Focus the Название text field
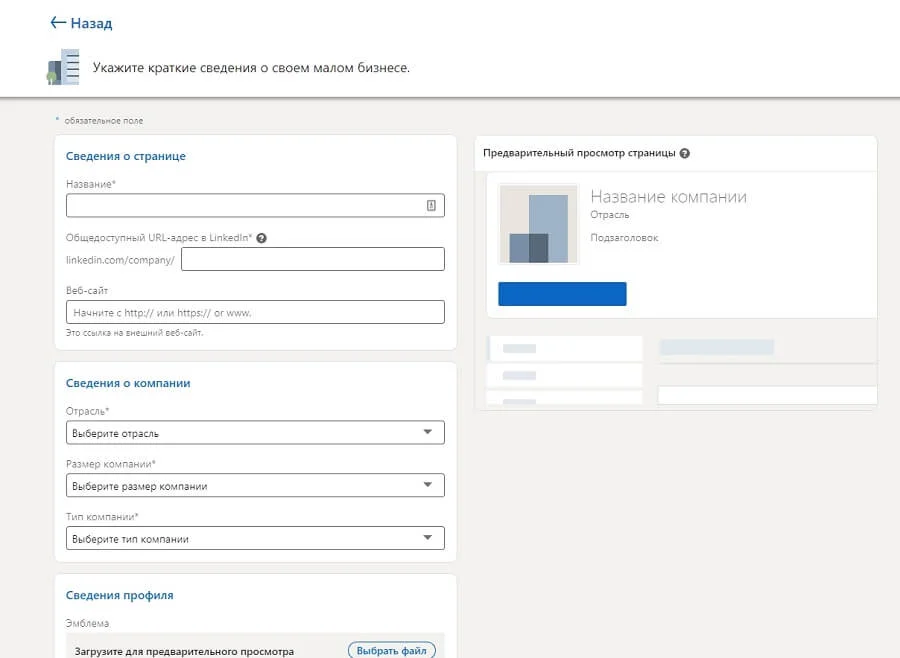The height and width of the screenshot is (658, 900). tap(245, 205)
